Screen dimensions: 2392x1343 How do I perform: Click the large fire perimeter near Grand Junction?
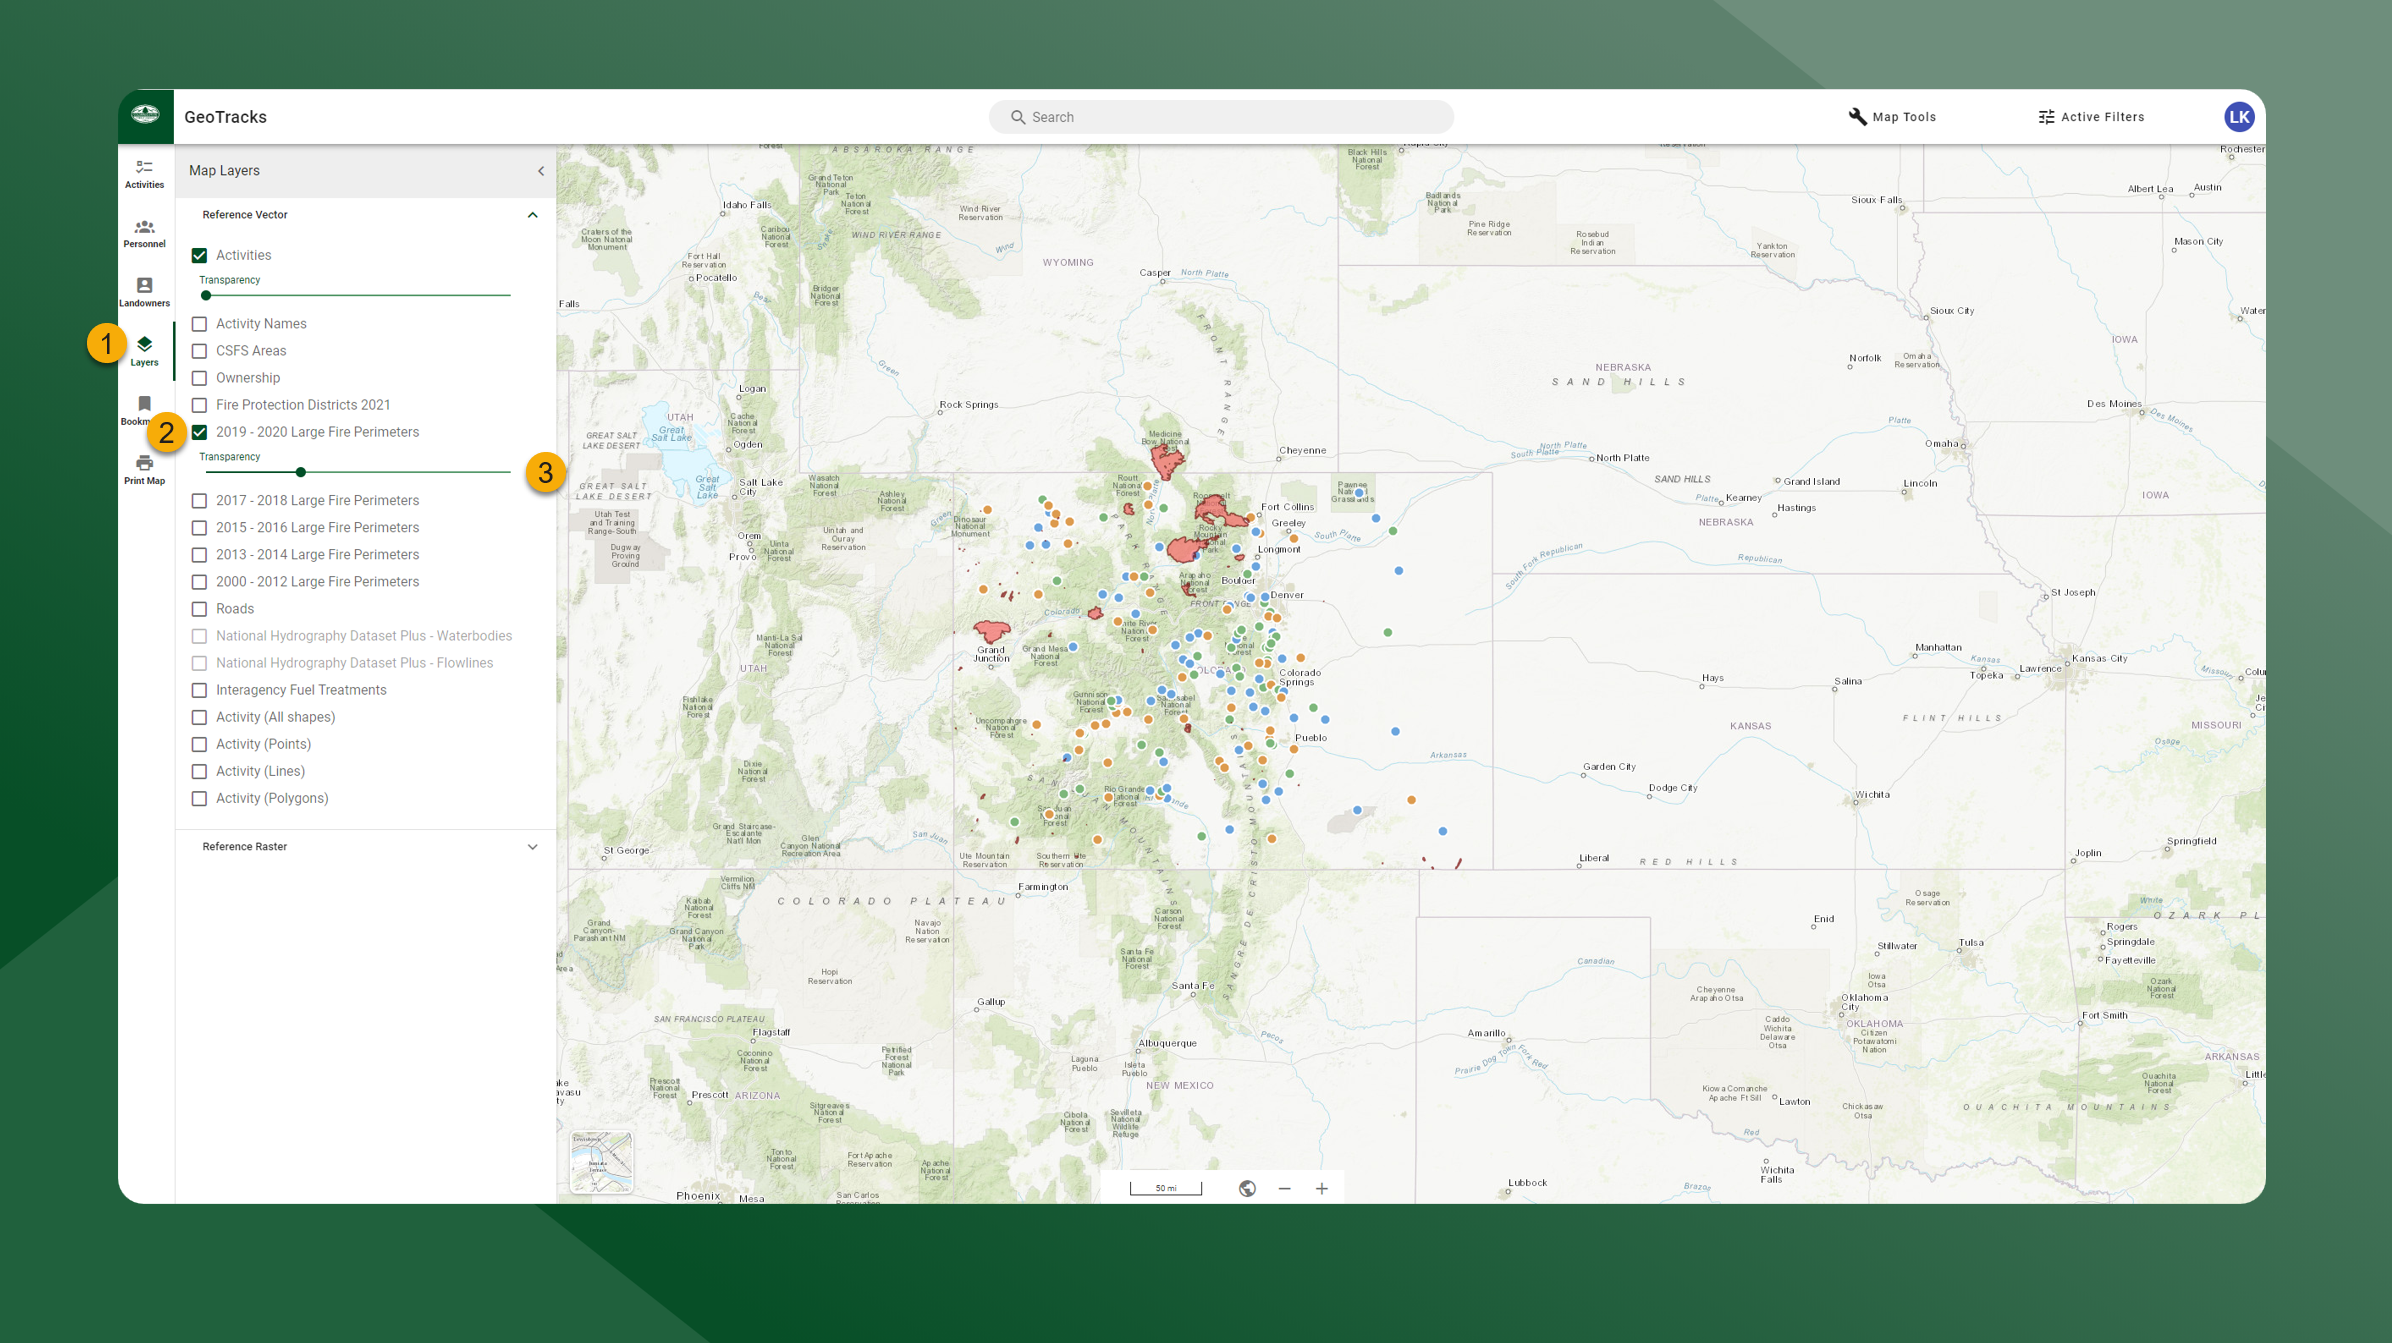coord(991,631)
